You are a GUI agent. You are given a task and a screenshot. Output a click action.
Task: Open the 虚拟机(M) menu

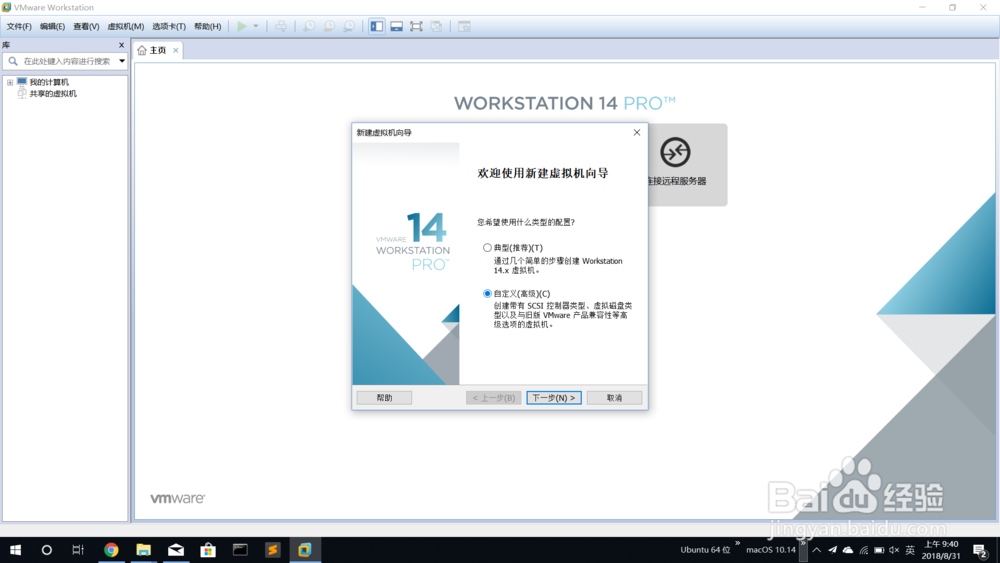coord(126,26)
